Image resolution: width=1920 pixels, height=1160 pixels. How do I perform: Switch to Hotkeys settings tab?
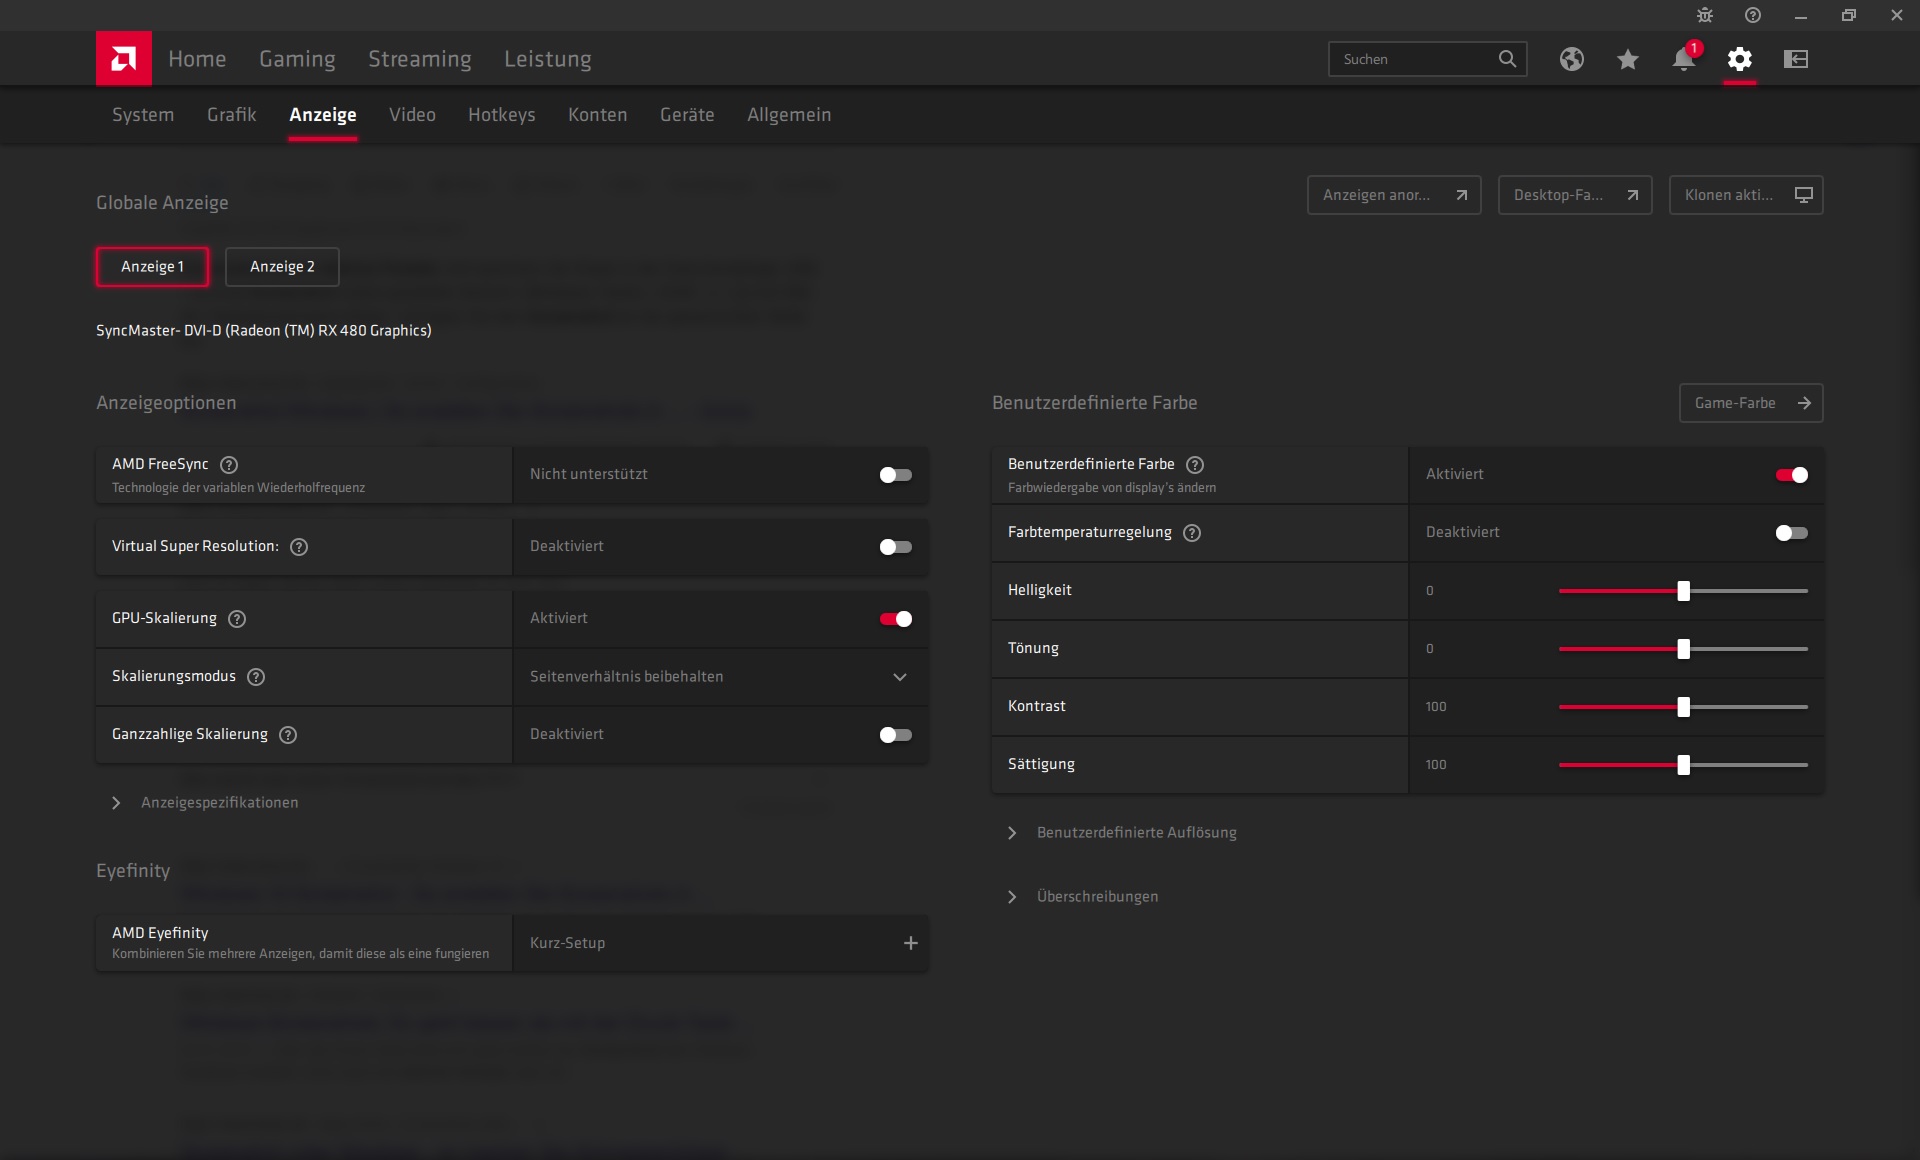pyautogui.click(x=502, y=115)
